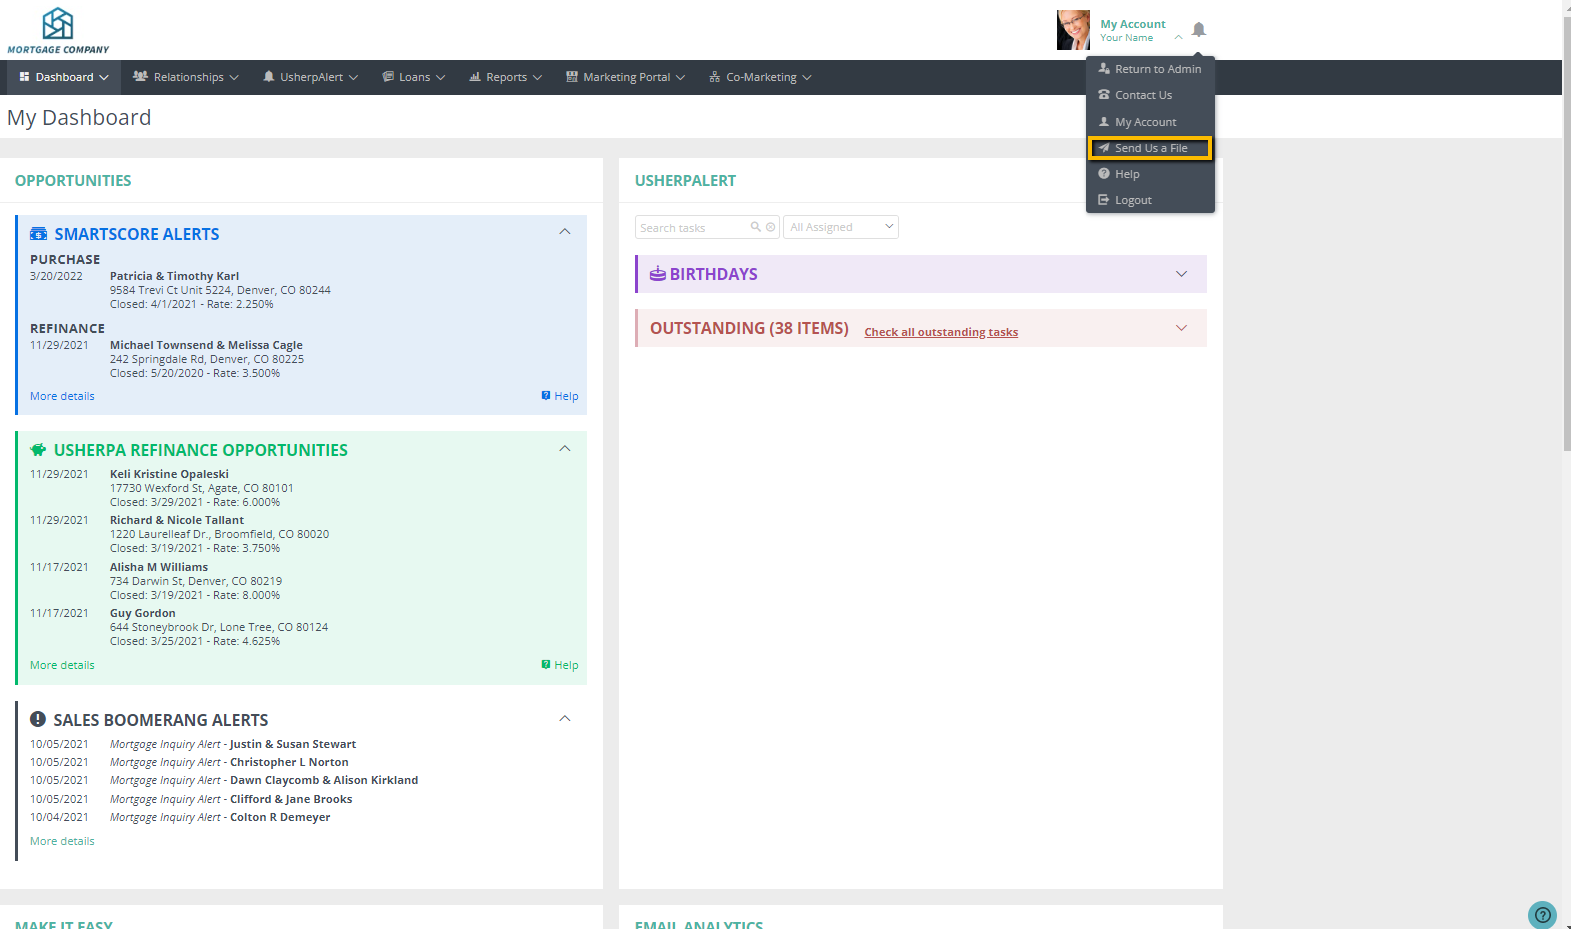1571x929 pixels.
Task: Choose Logout from the account menu
Action: tap(1133, 200)
